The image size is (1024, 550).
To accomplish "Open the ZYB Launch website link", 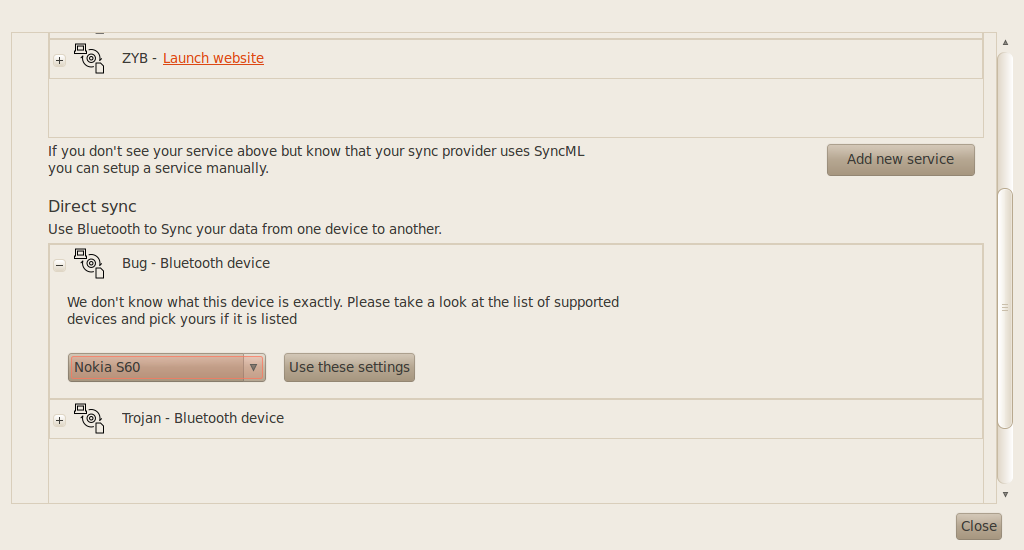I will coord(213,58).
